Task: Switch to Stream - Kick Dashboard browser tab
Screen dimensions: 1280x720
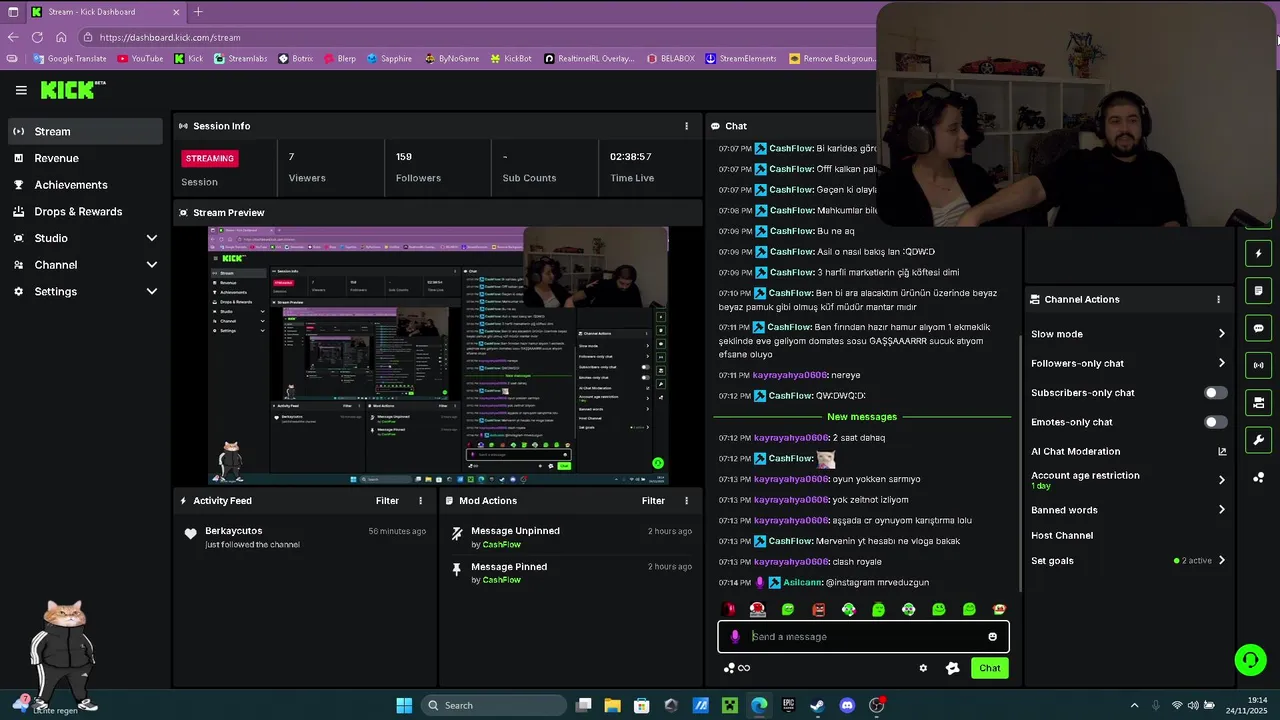Action: 104,12
